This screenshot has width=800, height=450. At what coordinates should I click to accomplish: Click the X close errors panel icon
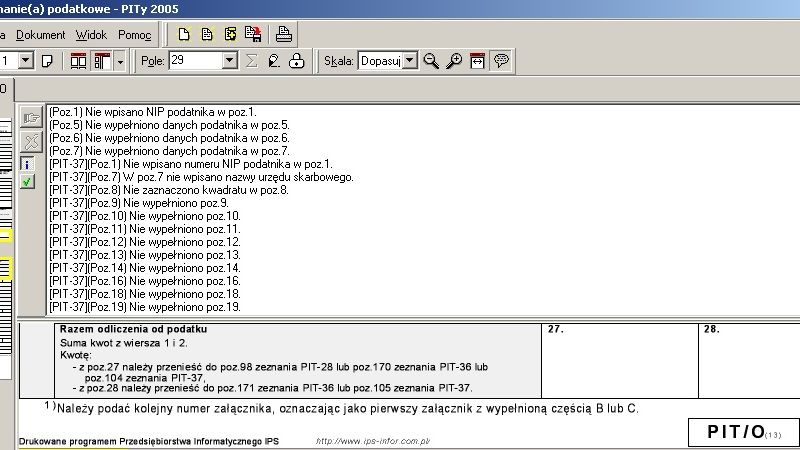[x=31, y=141]
